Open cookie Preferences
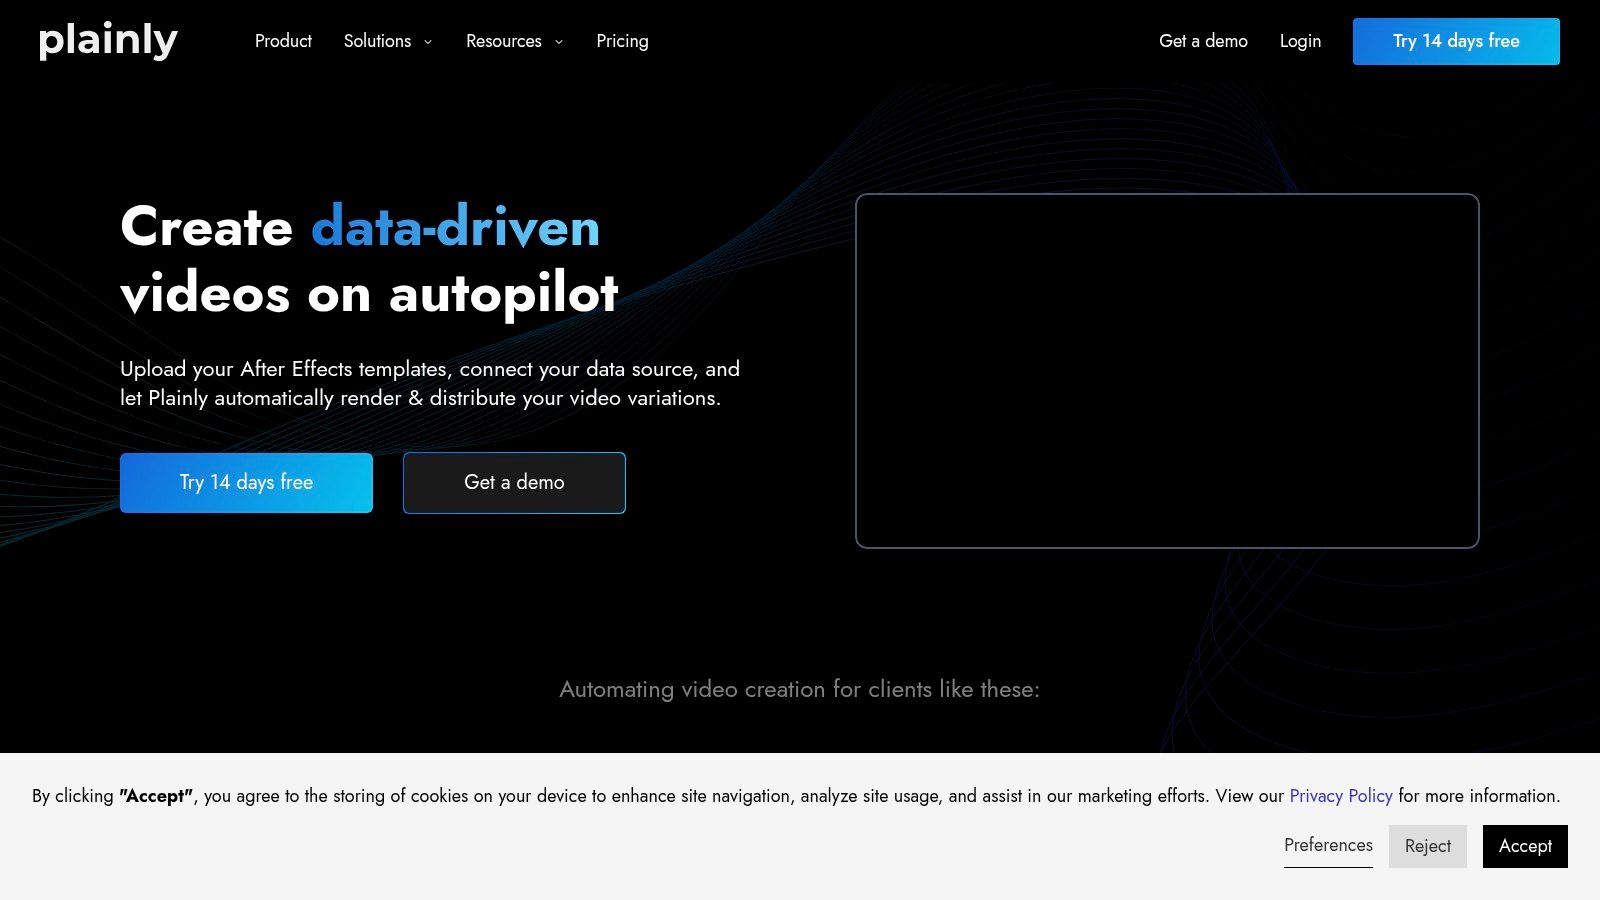This screenshot has height=900, width=1600. click(1328, 845)
